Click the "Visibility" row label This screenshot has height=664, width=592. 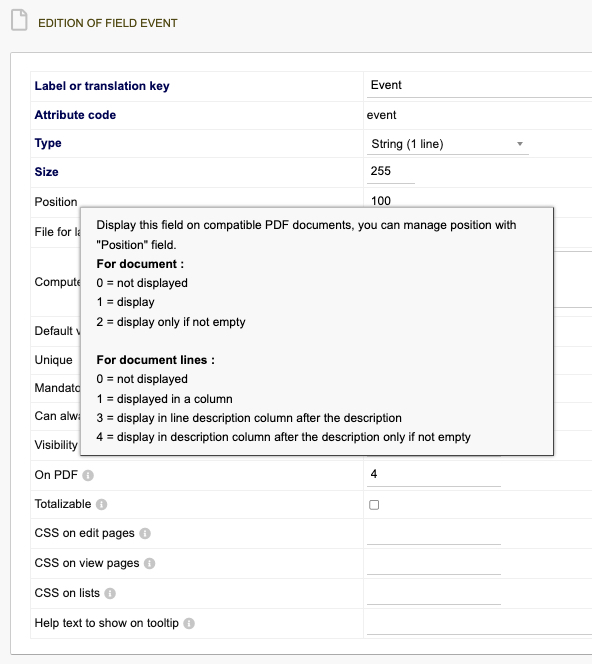tap(56, 445)
